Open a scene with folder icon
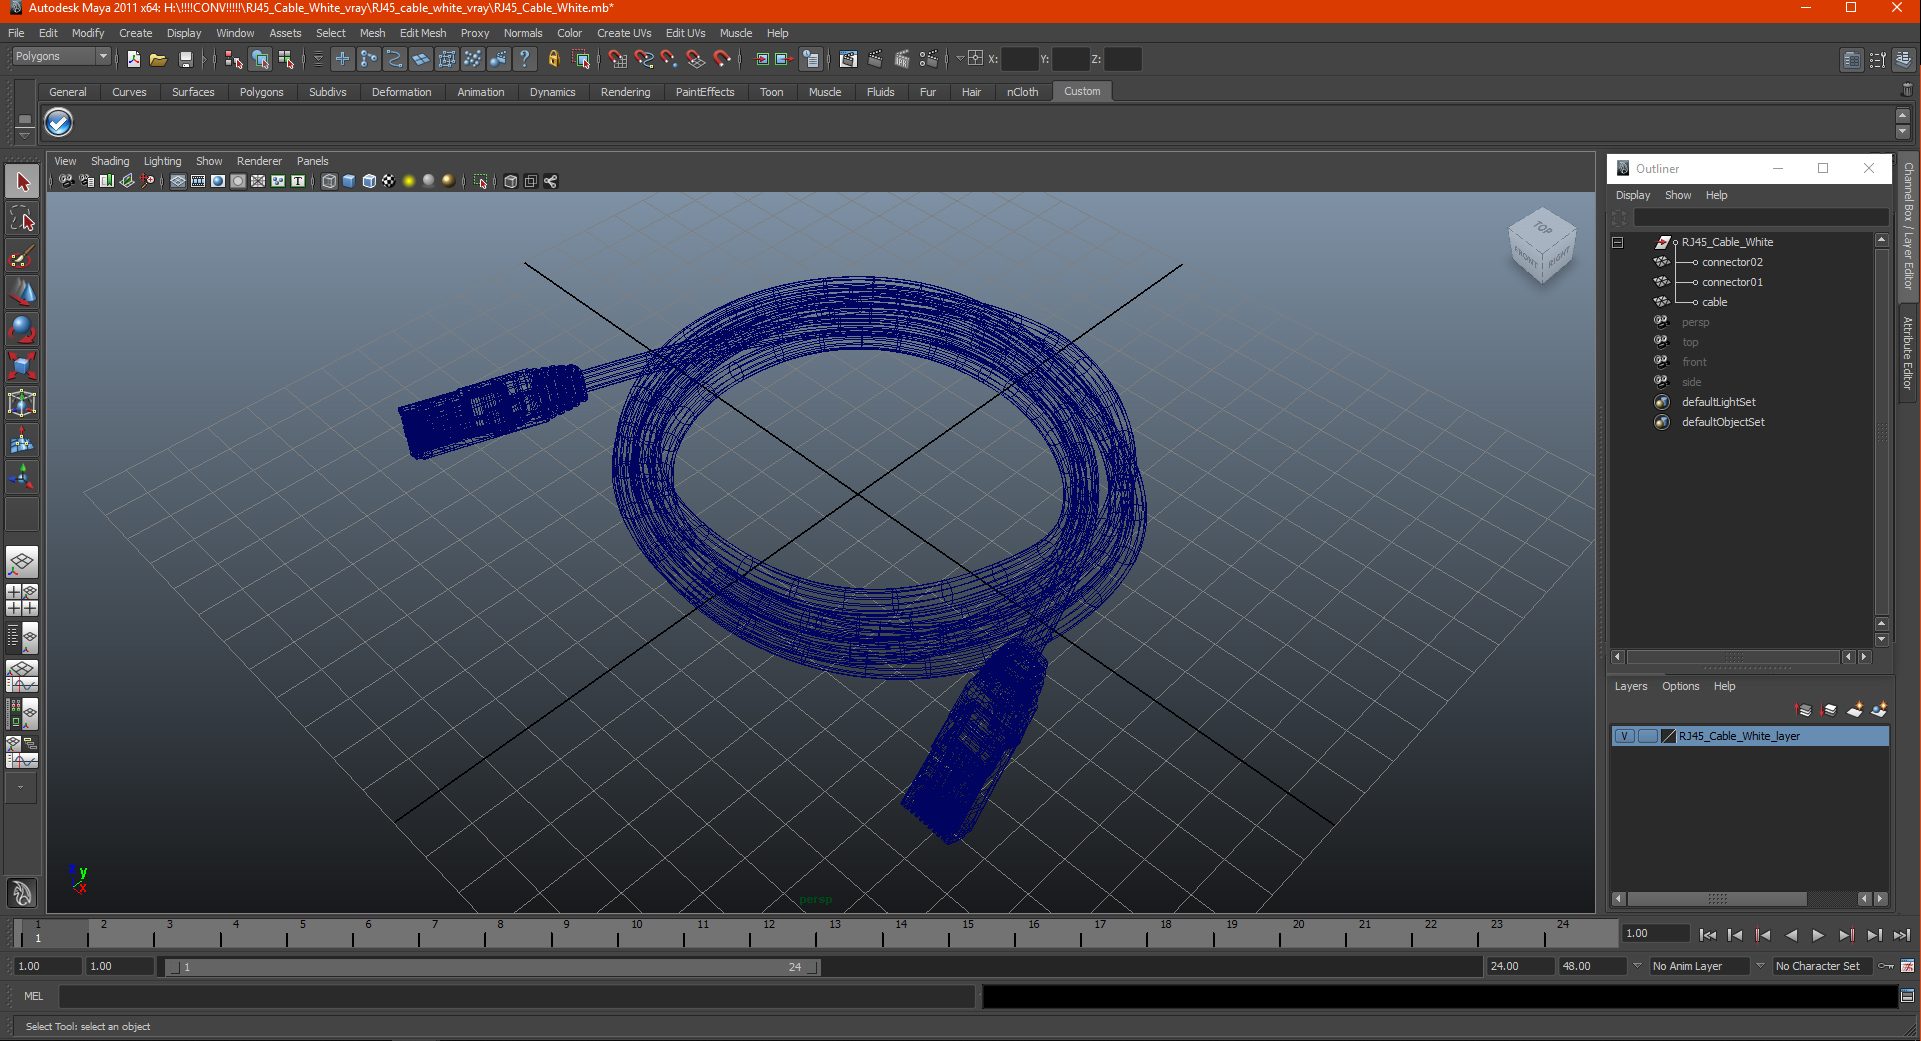 158,59
